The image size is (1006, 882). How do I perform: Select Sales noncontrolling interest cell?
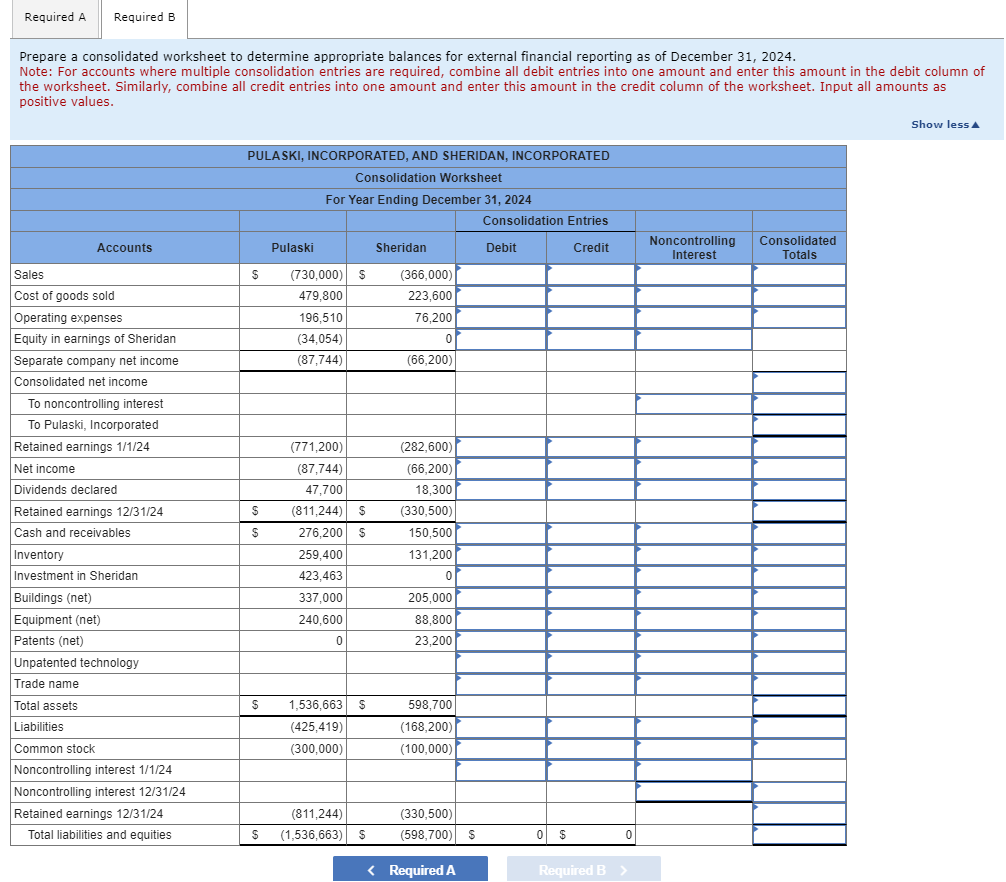[694, 275]
